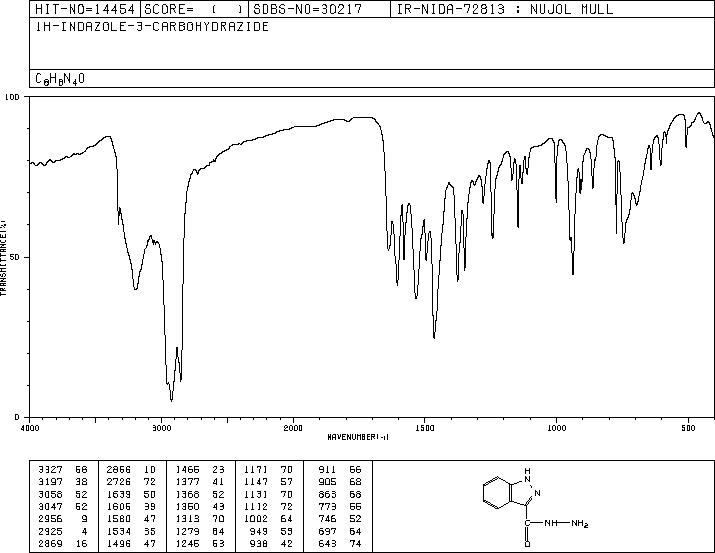Select peak value 949 in the table

pos(259,532)
